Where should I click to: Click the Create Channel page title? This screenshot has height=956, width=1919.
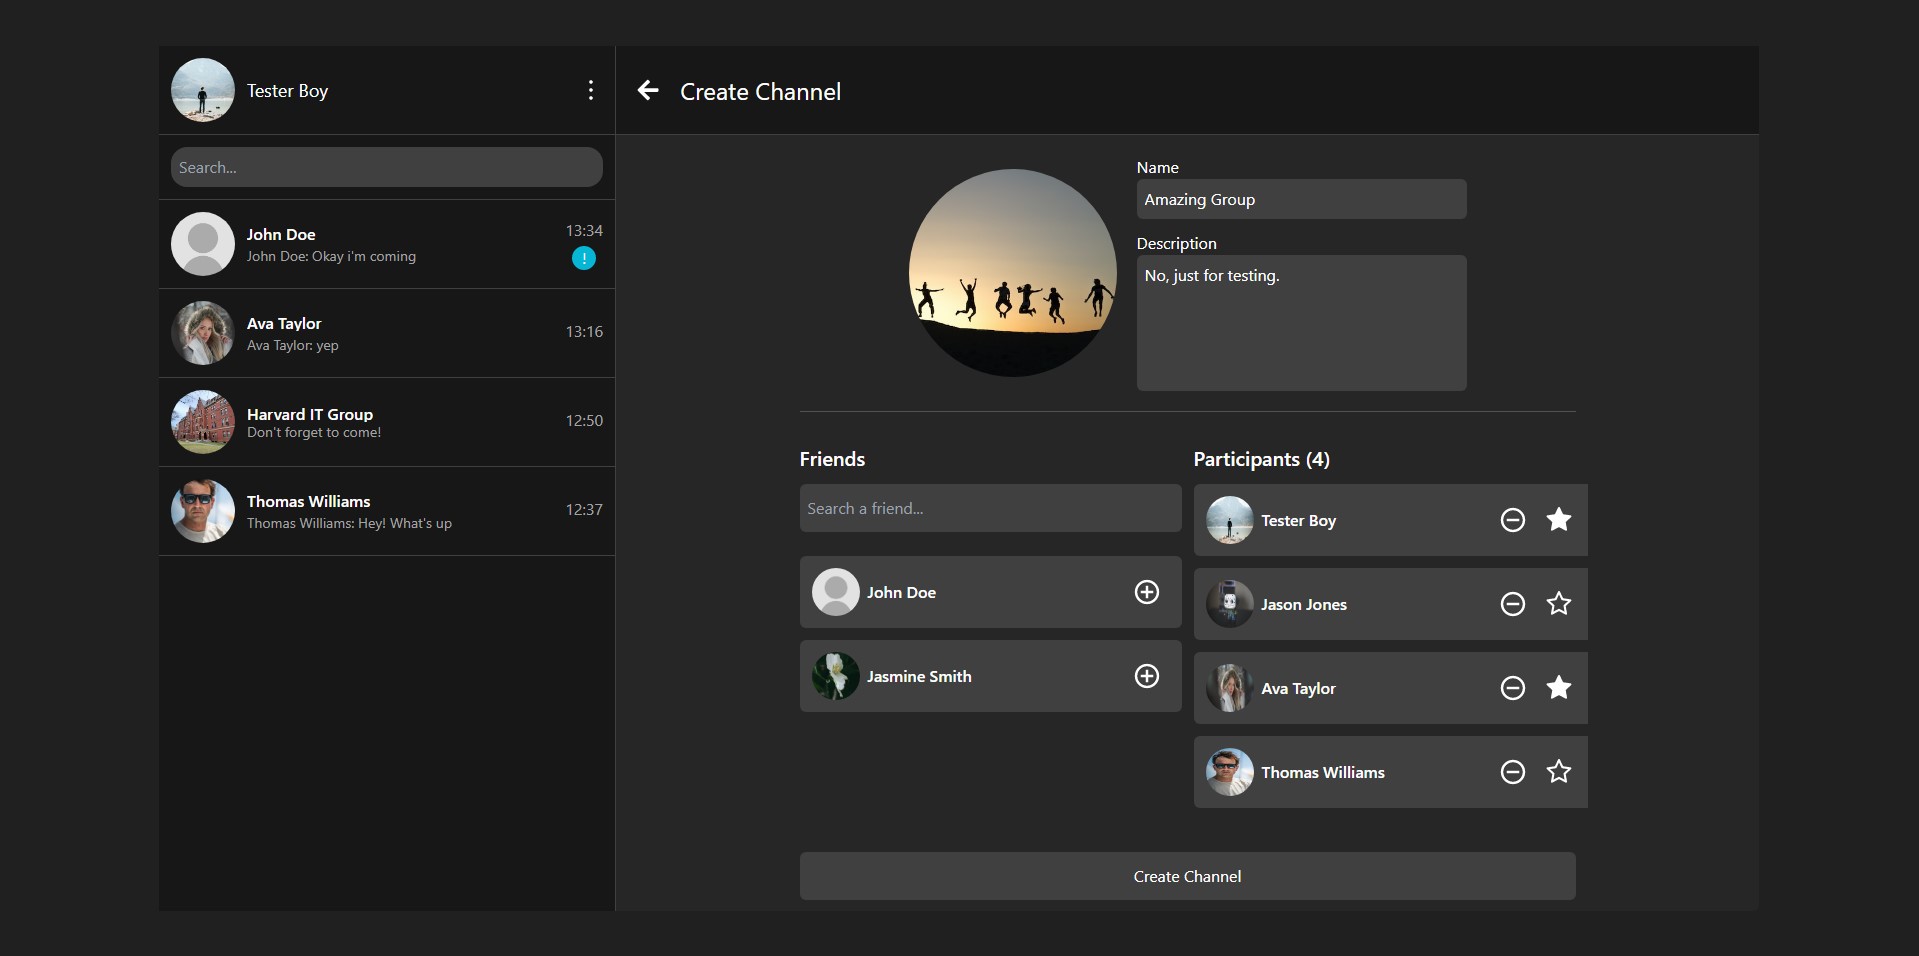point(760,92)
